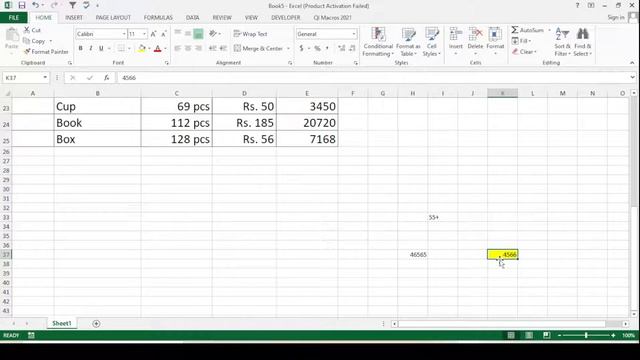Open the Calibri font name dropdown
Viewport: 640px width, 360px height.
pyautogui.click(x=124, y=34)
